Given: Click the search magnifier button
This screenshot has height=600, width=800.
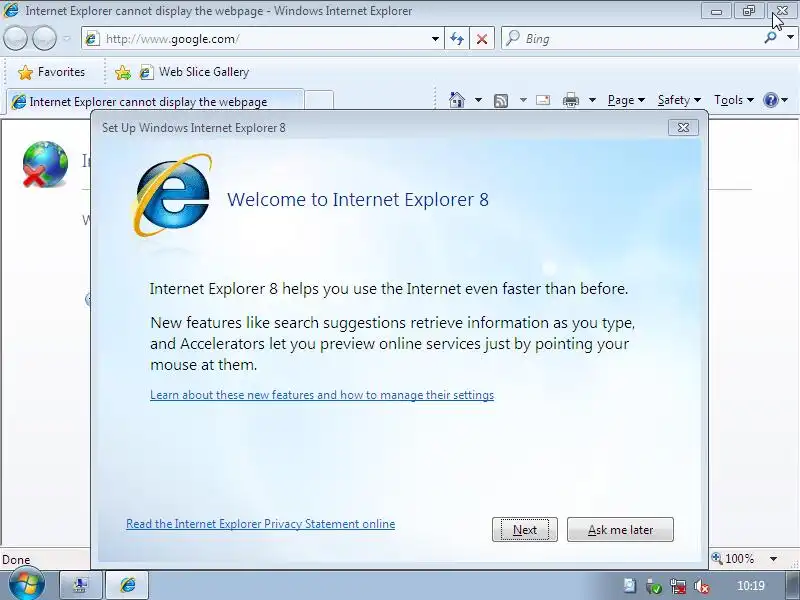Looking at the screenshot, I should (x=770, y=38).
